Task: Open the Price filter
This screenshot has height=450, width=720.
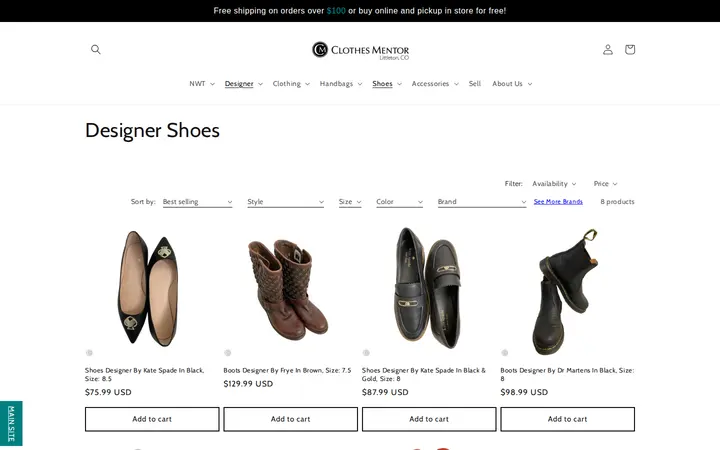Action: pyautogui.click(x=605, y=184)
